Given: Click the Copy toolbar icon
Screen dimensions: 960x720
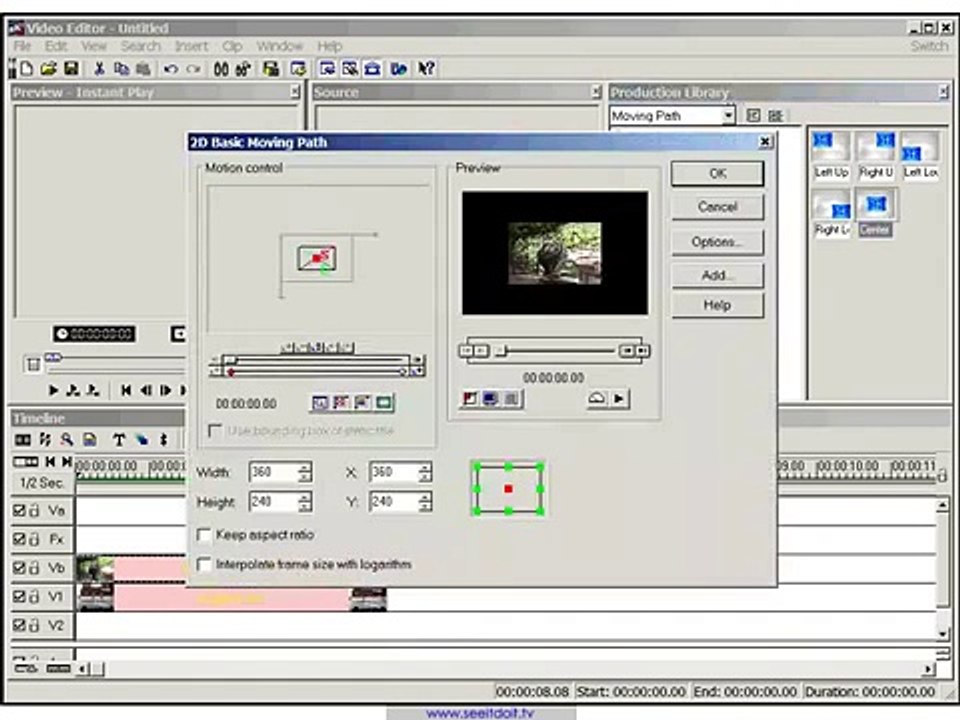Looking at the screenshot, I should pos(121,69).
